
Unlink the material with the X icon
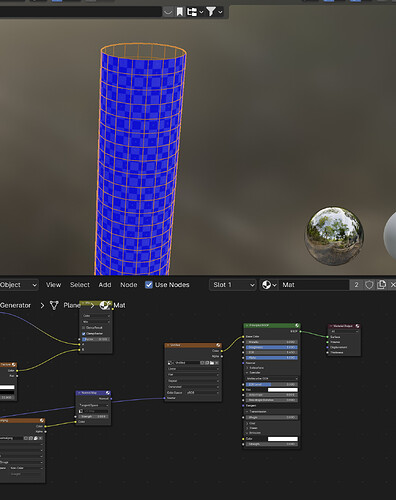[x=393, y=285]
